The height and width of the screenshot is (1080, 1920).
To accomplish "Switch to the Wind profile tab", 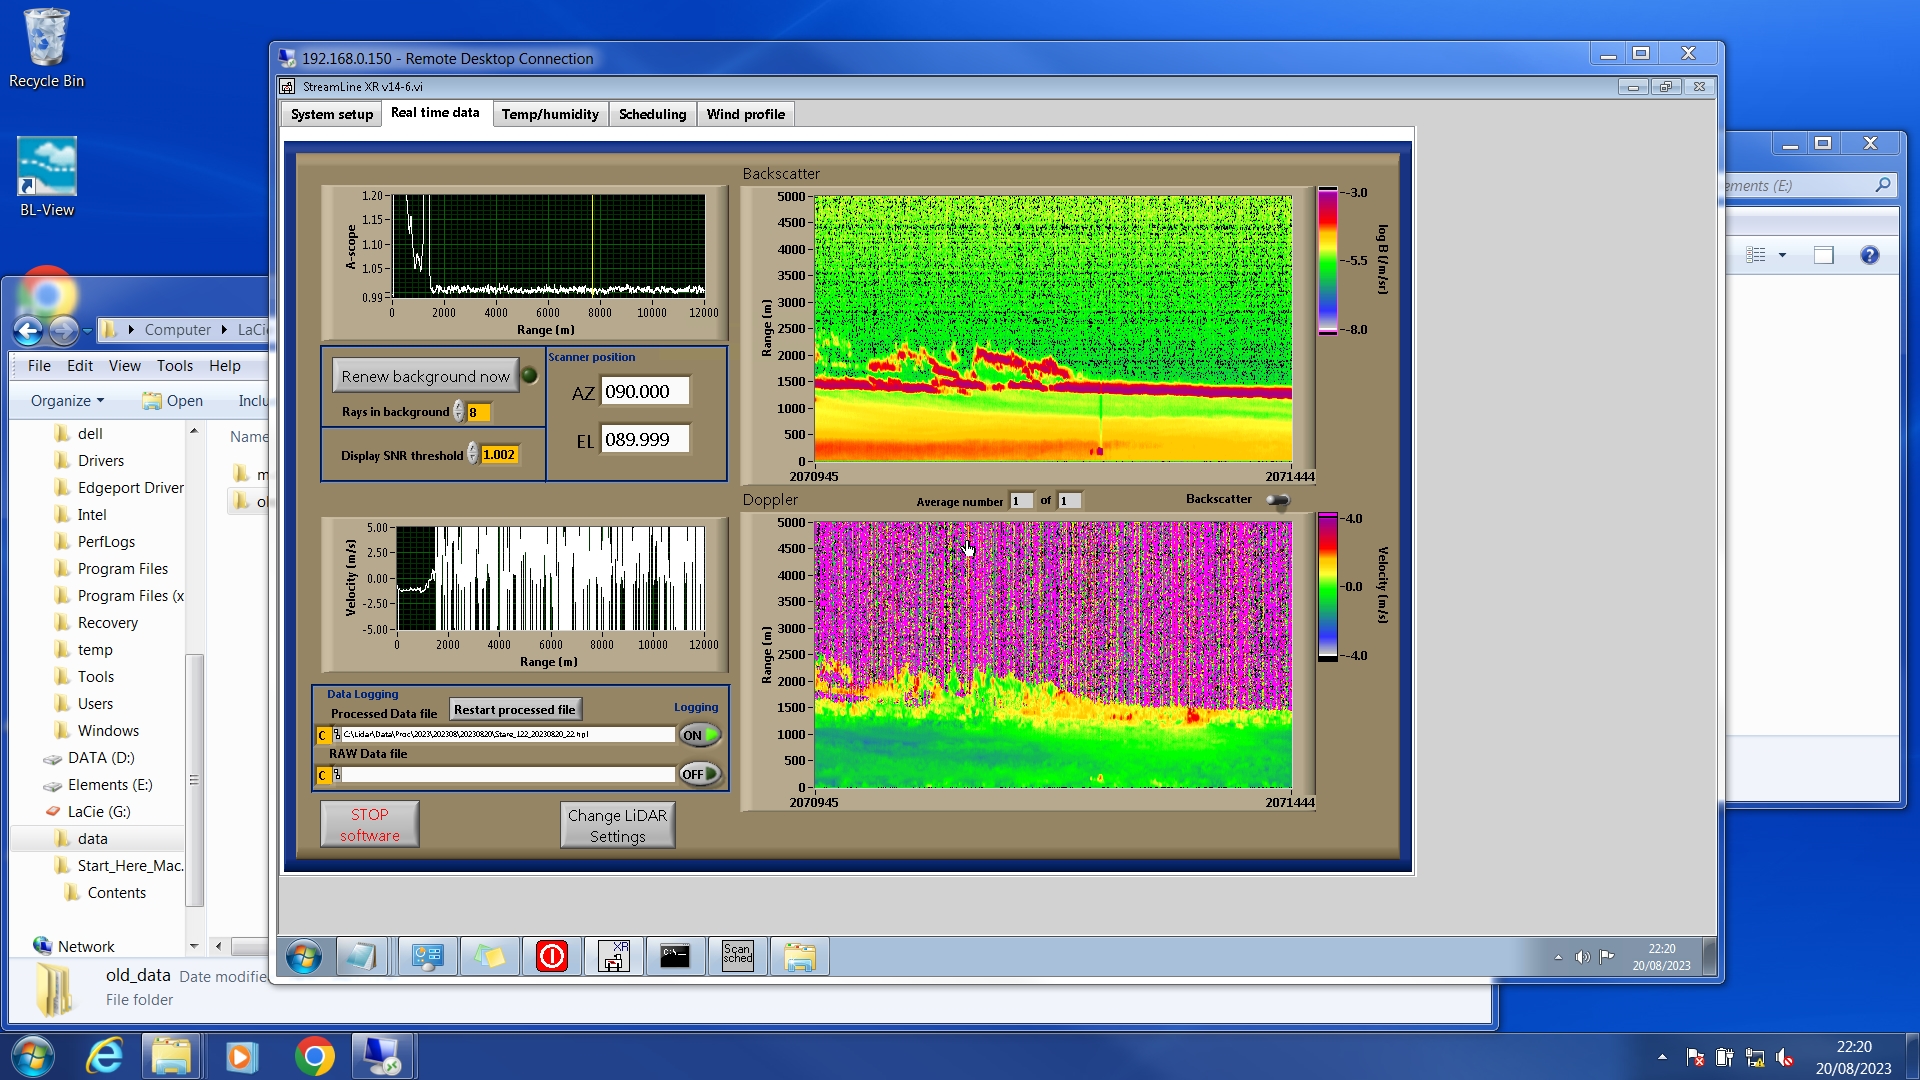I will pos(745,114).
